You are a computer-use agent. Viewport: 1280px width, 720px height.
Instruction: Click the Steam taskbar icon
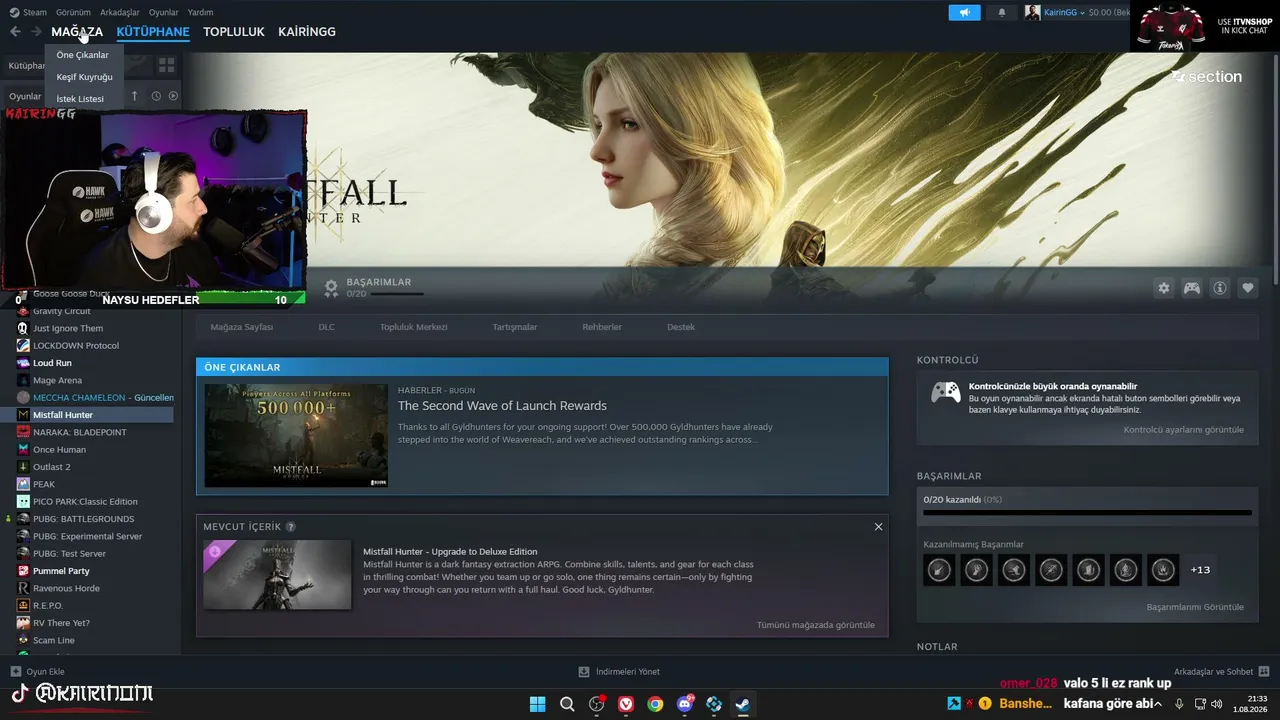(x=743, y=704)
